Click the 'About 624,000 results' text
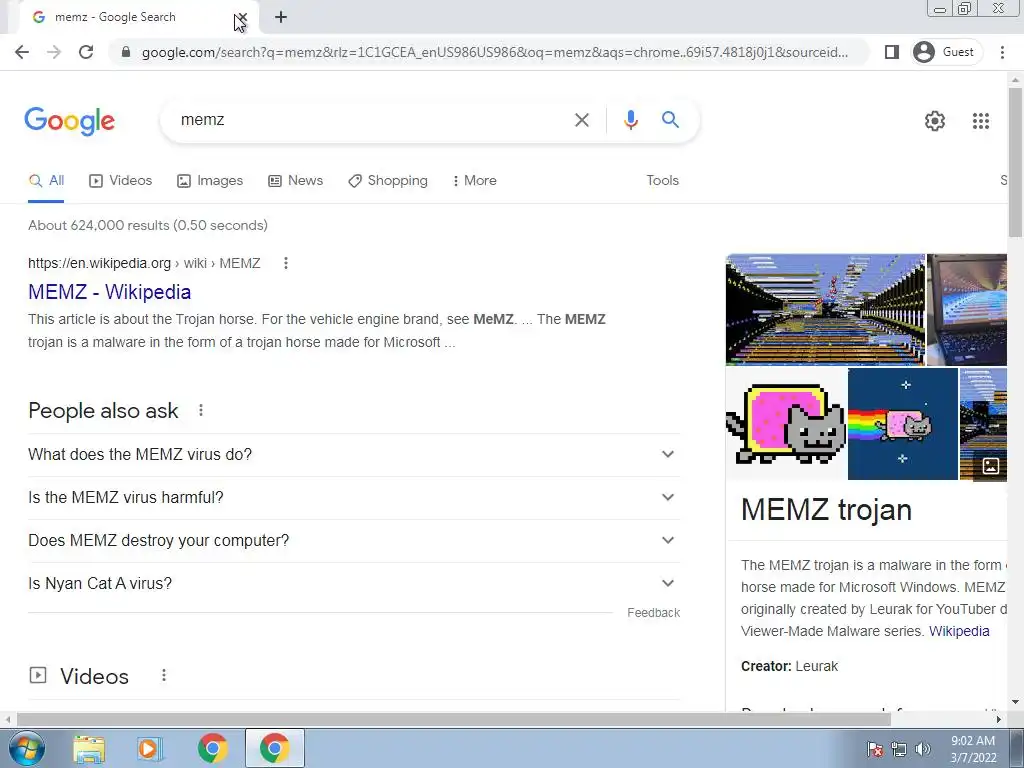 tap(148, 225)
